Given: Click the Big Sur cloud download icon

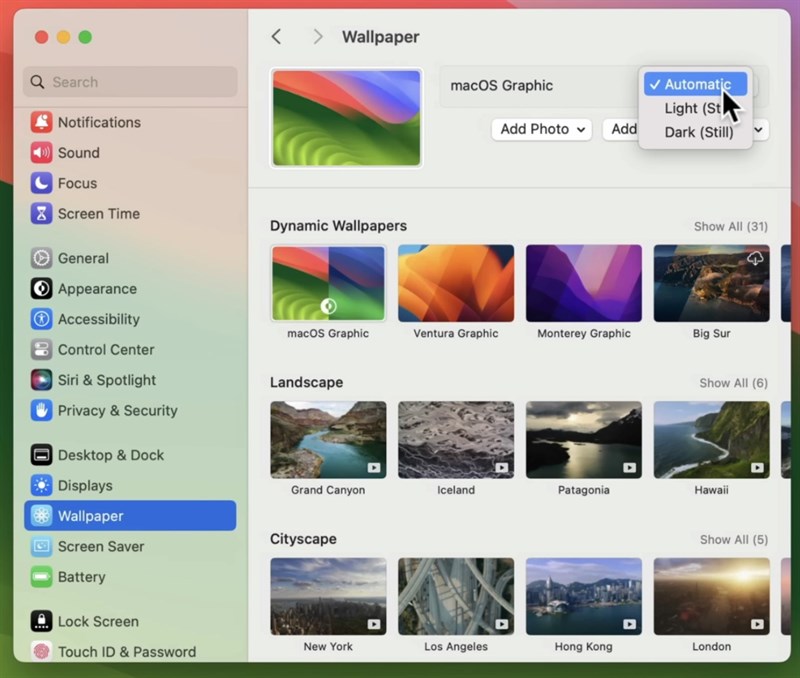Looking at the screenshot, I should point(755,258).
